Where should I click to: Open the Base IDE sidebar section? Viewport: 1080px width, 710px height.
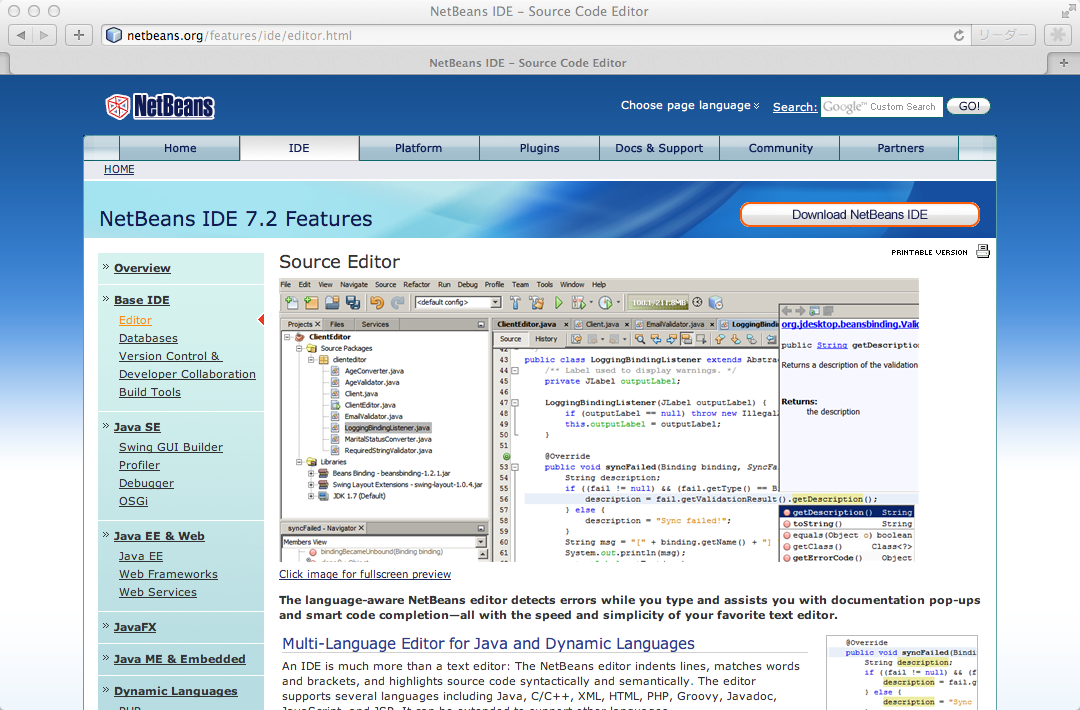tap(142, 300)
